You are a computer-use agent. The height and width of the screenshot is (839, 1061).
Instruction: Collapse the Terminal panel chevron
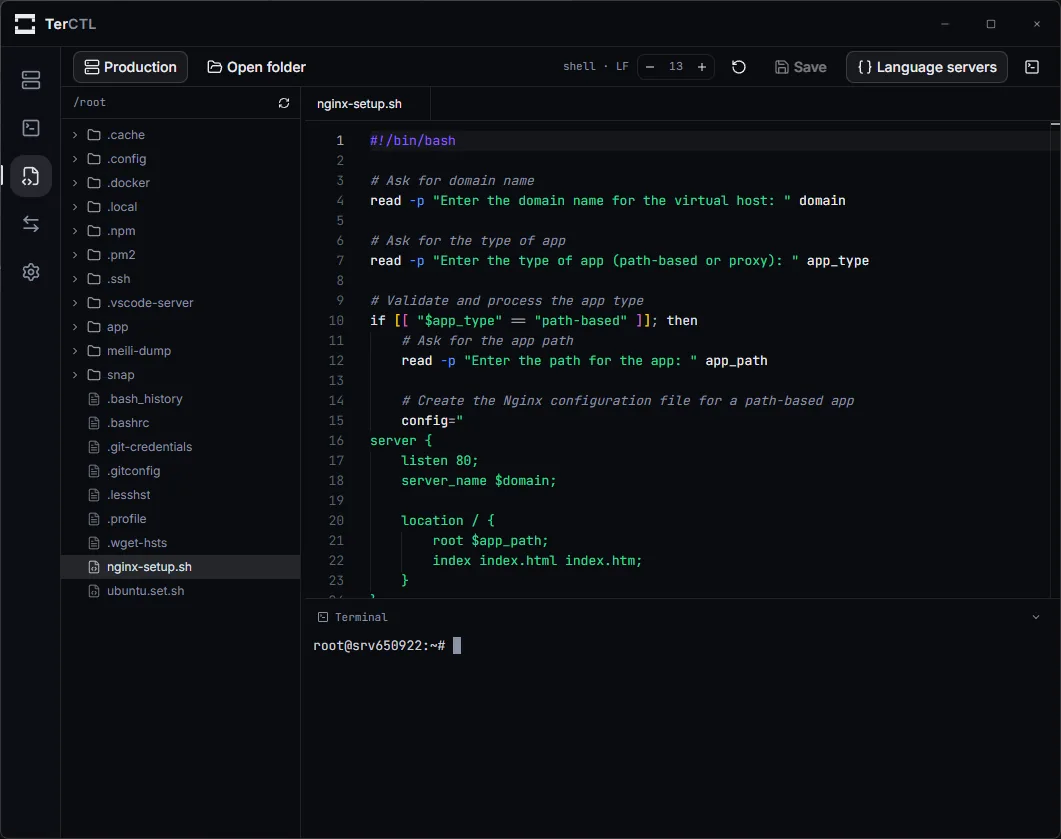point(1035,617)
